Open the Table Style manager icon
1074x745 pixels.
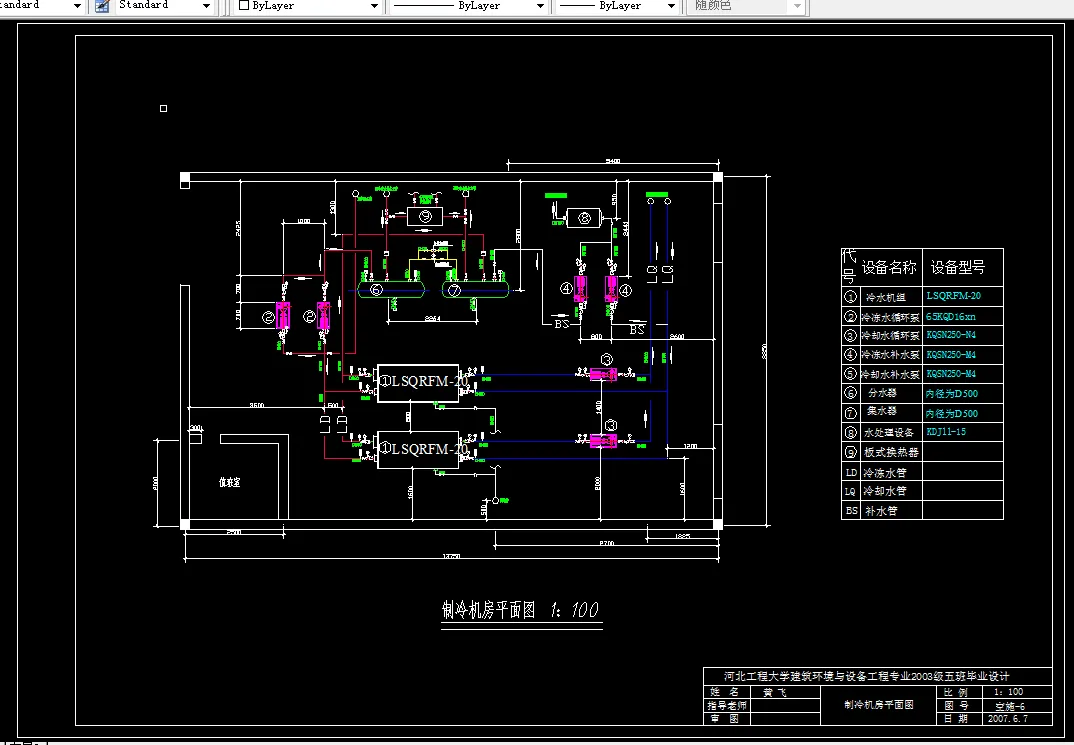tap(102, 6)
